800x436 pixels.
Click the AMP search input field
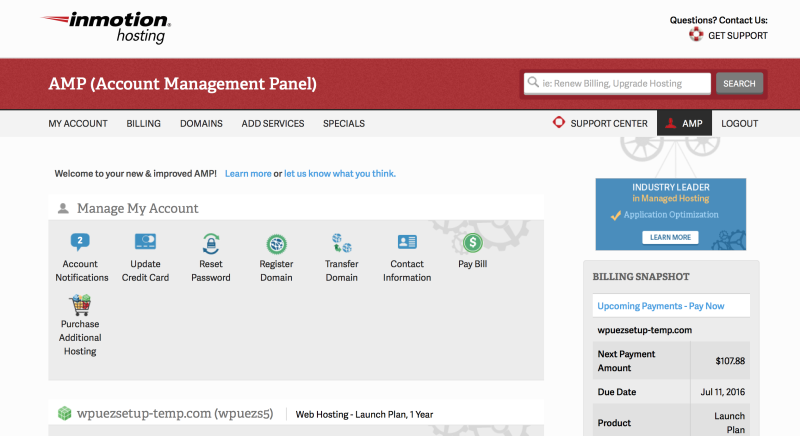[617, 83]
